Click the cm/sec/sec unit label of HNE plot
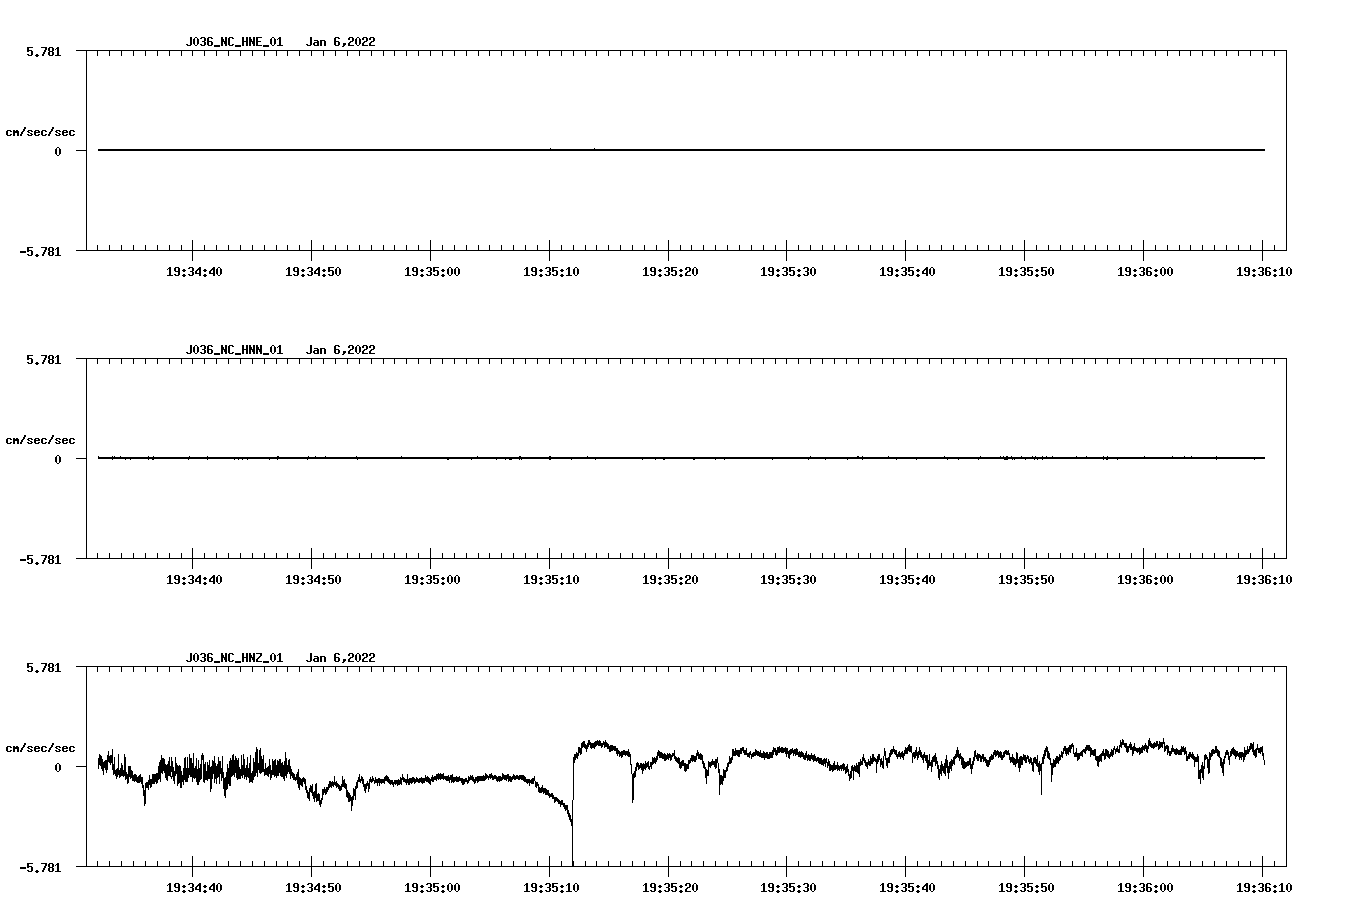The width and height of the screenshot is (1358, 924). [40, 132]
